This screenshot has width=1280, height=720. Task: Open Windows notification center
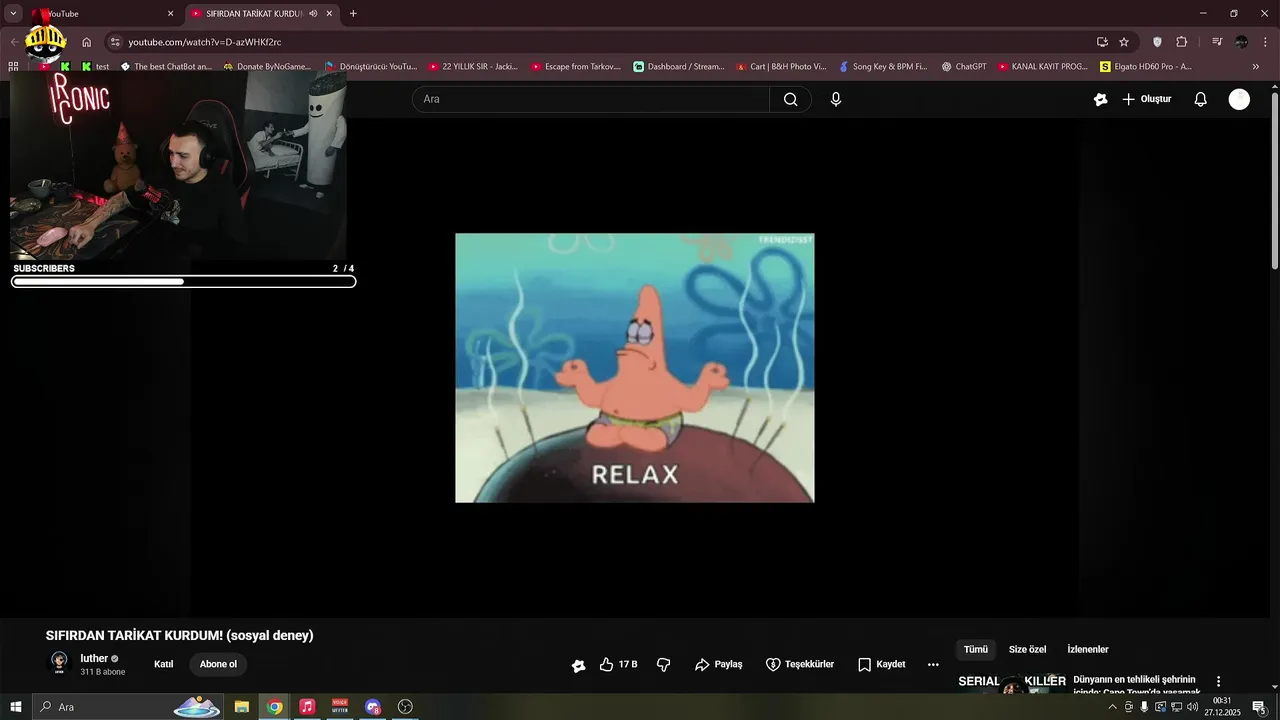click(1259, 707)
